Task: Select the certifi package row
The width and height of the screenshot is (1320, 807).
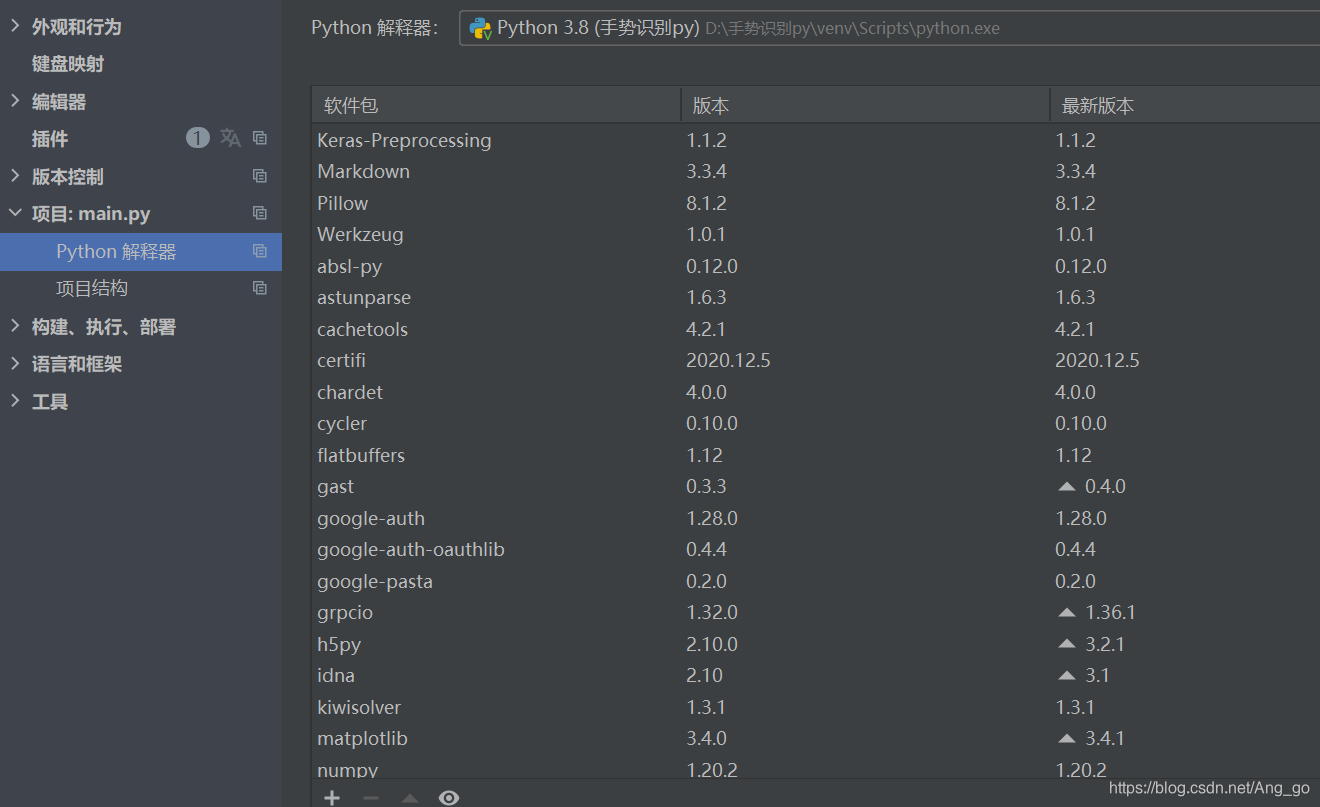Action: pyautogui.click(x=816, y=360)
